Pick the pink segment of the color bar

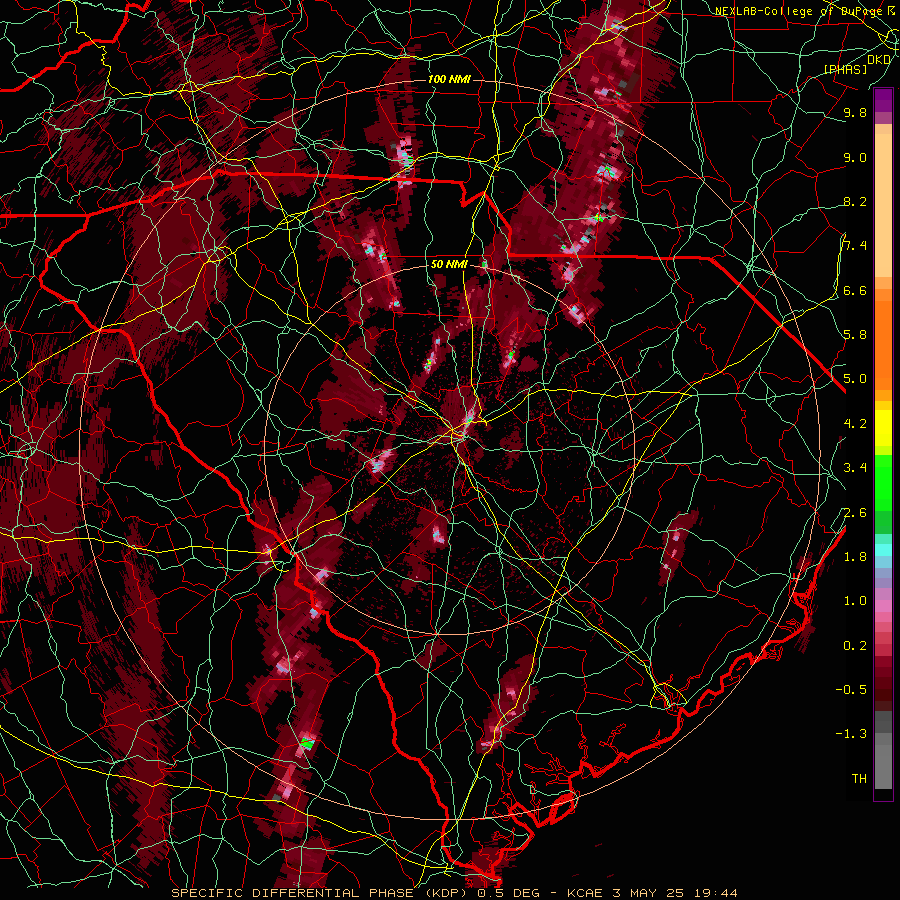(883, 606)
